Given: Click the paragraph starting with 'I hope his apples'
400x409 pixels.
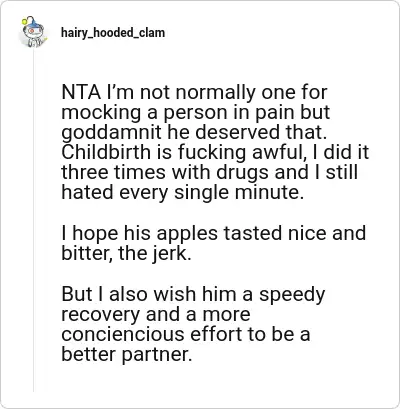Looking at the screenshot, I should (x=213, y=243).
